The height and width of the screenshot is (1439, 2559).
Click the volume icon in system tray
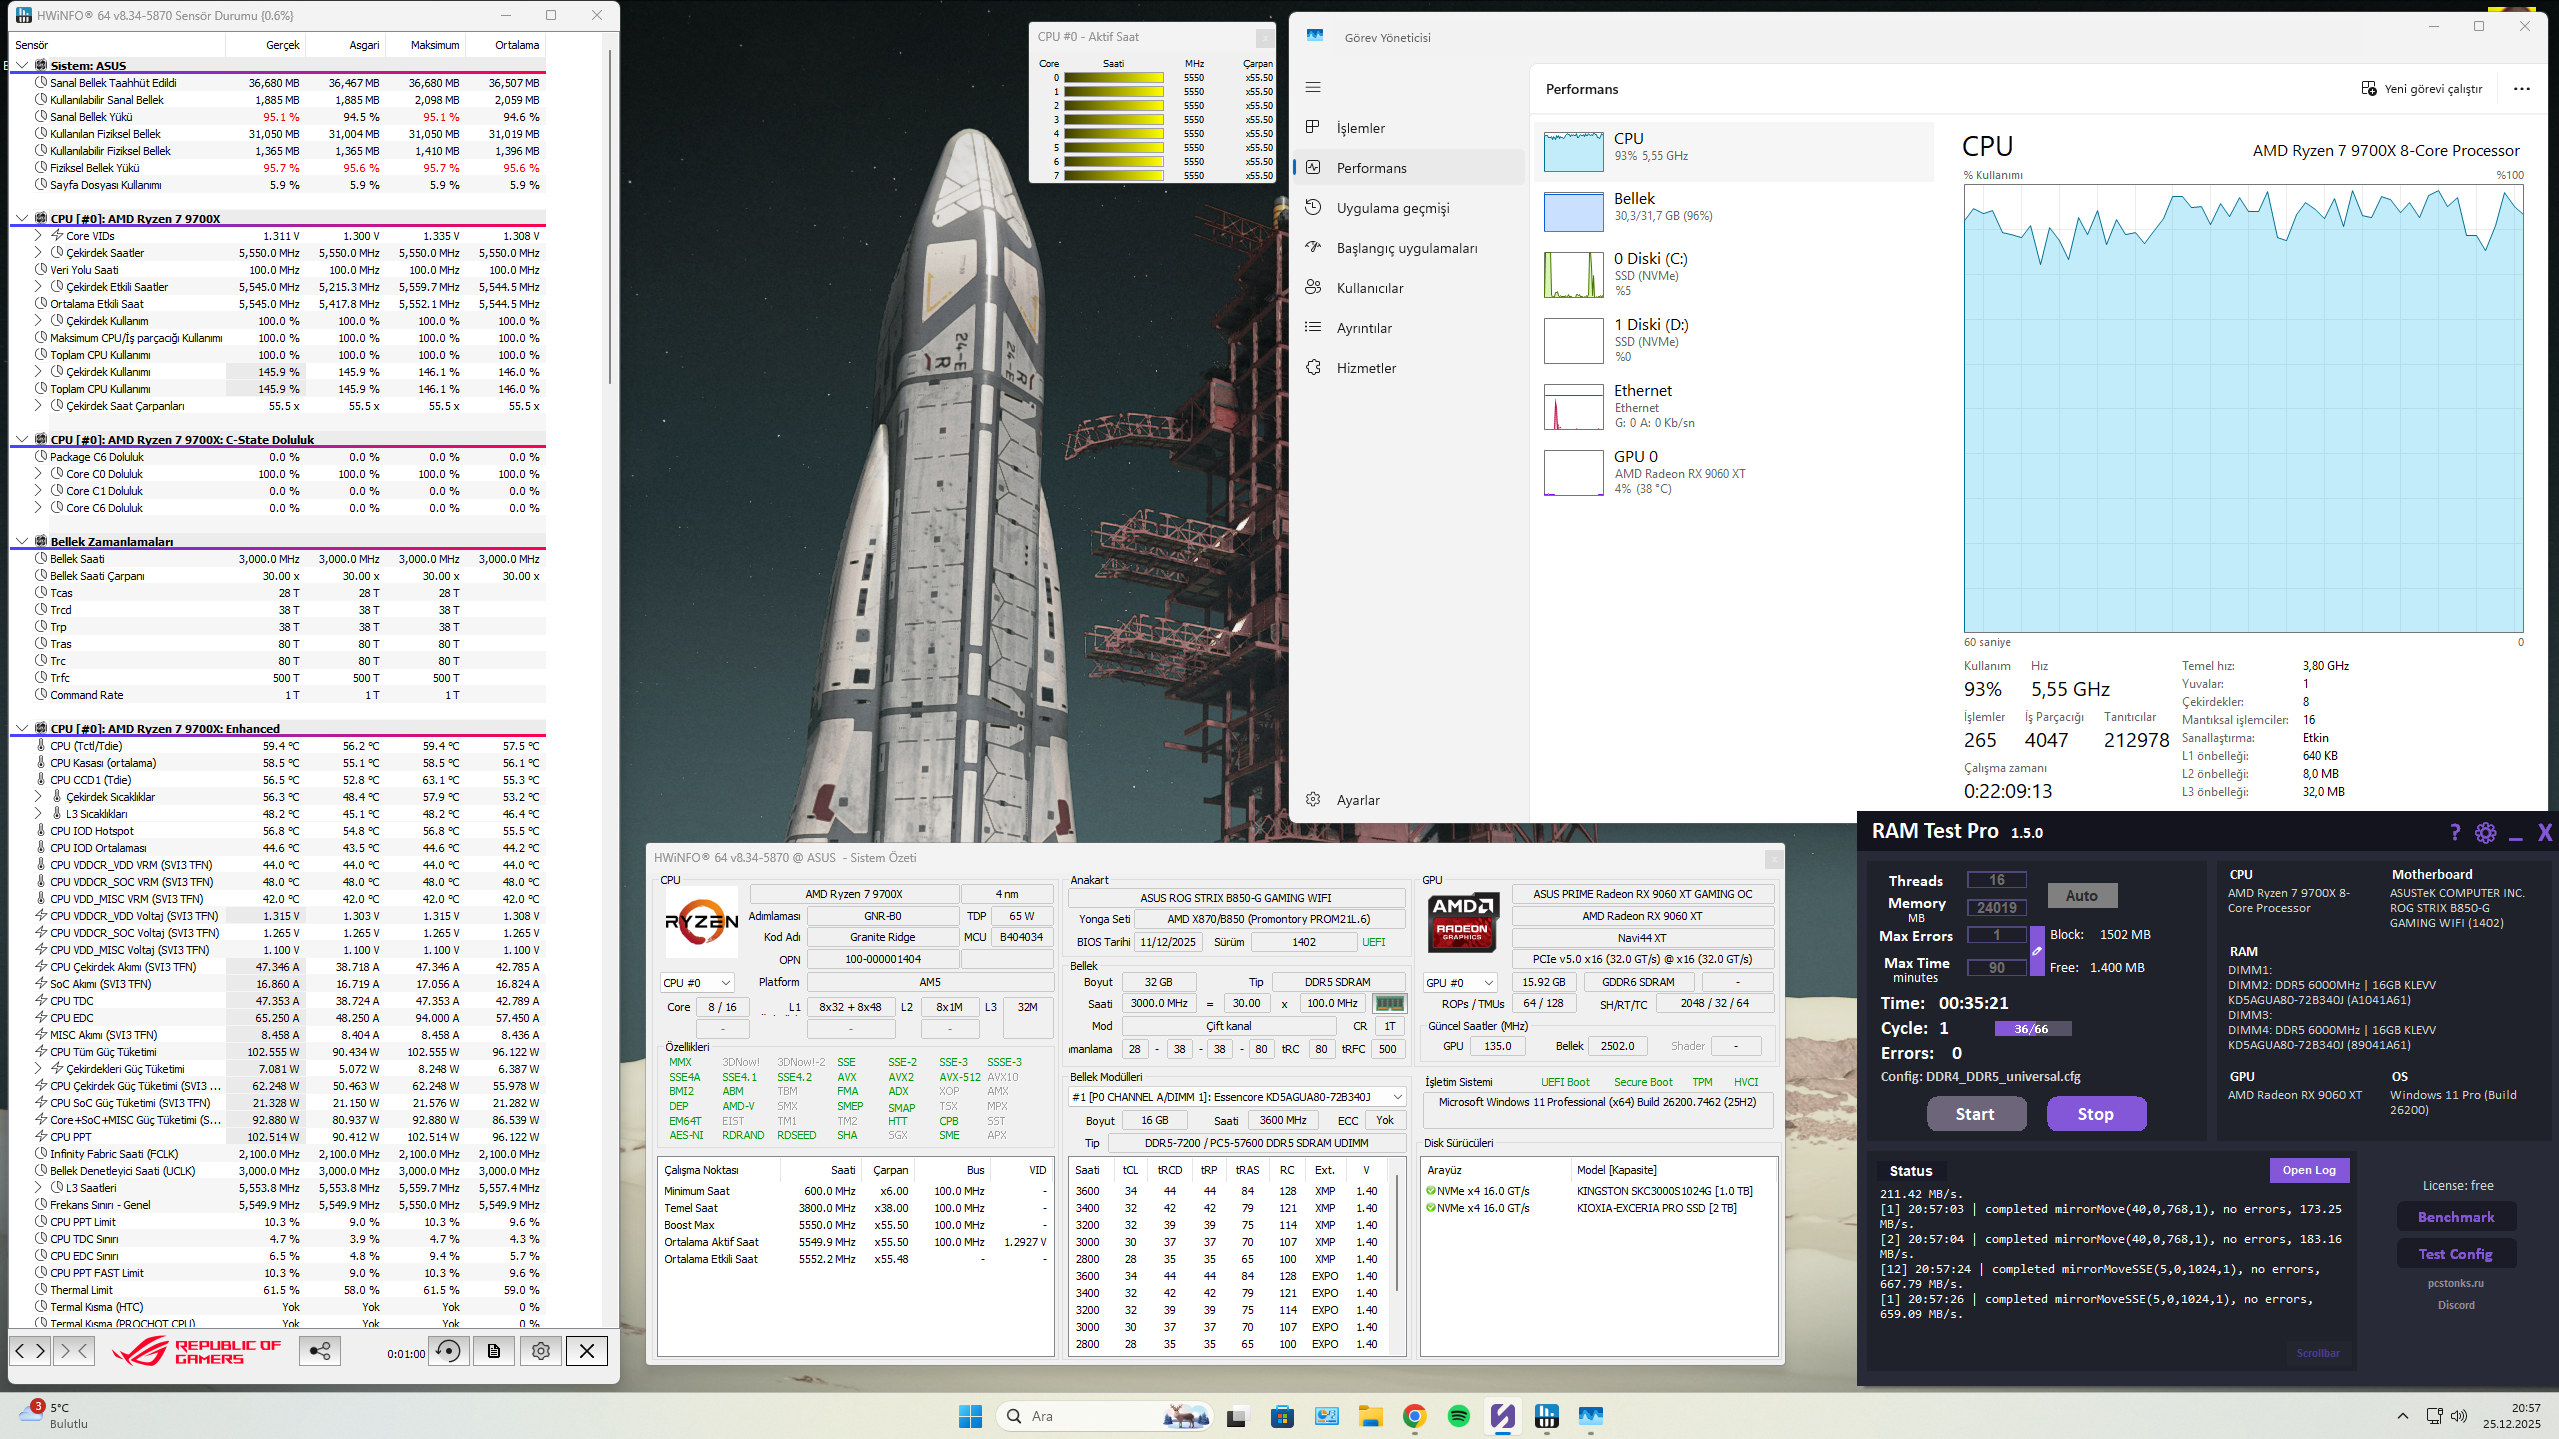tap(2459, 1416)
